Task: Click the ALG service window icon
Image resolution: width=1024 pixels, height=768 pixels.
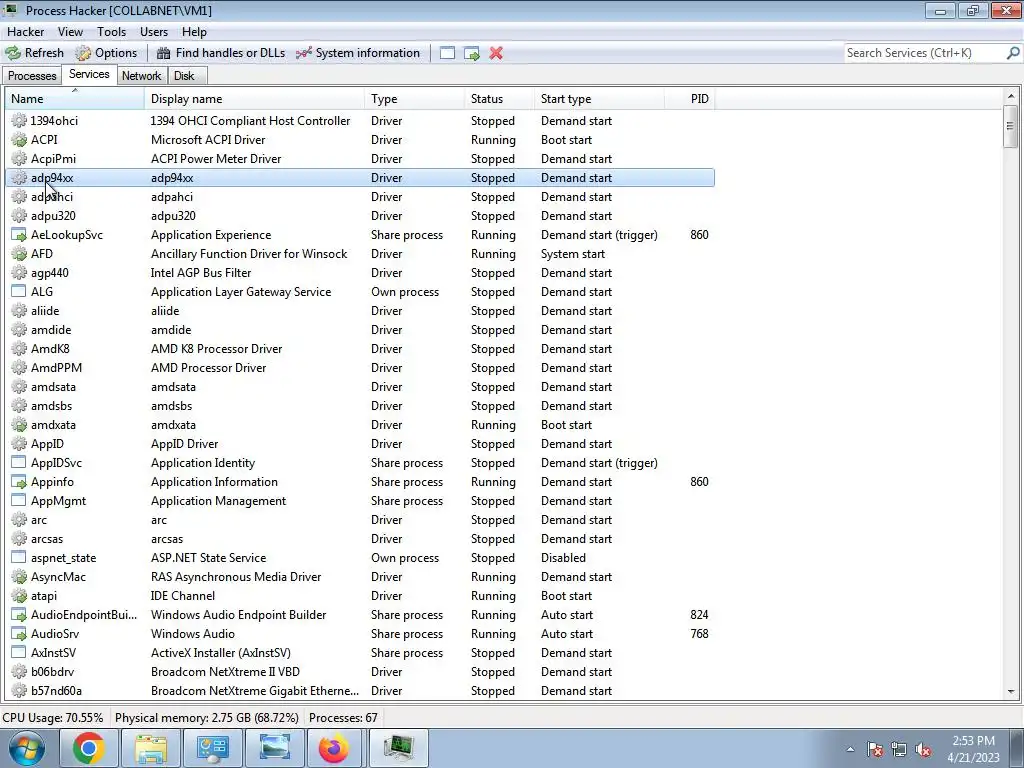Action: [19, 292]
